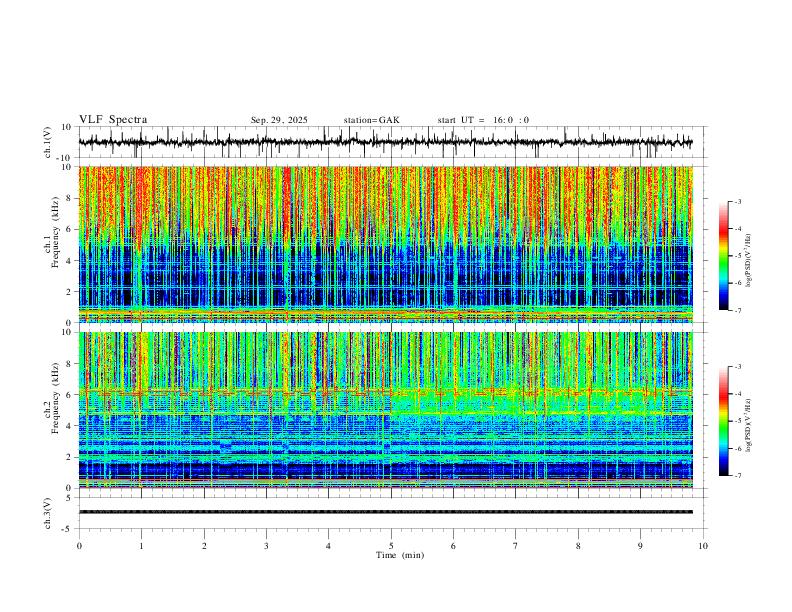Click the "-5" tick on ch.2 color bar
This screenshot has width=792, height=612.
click(x=737, y=421)
